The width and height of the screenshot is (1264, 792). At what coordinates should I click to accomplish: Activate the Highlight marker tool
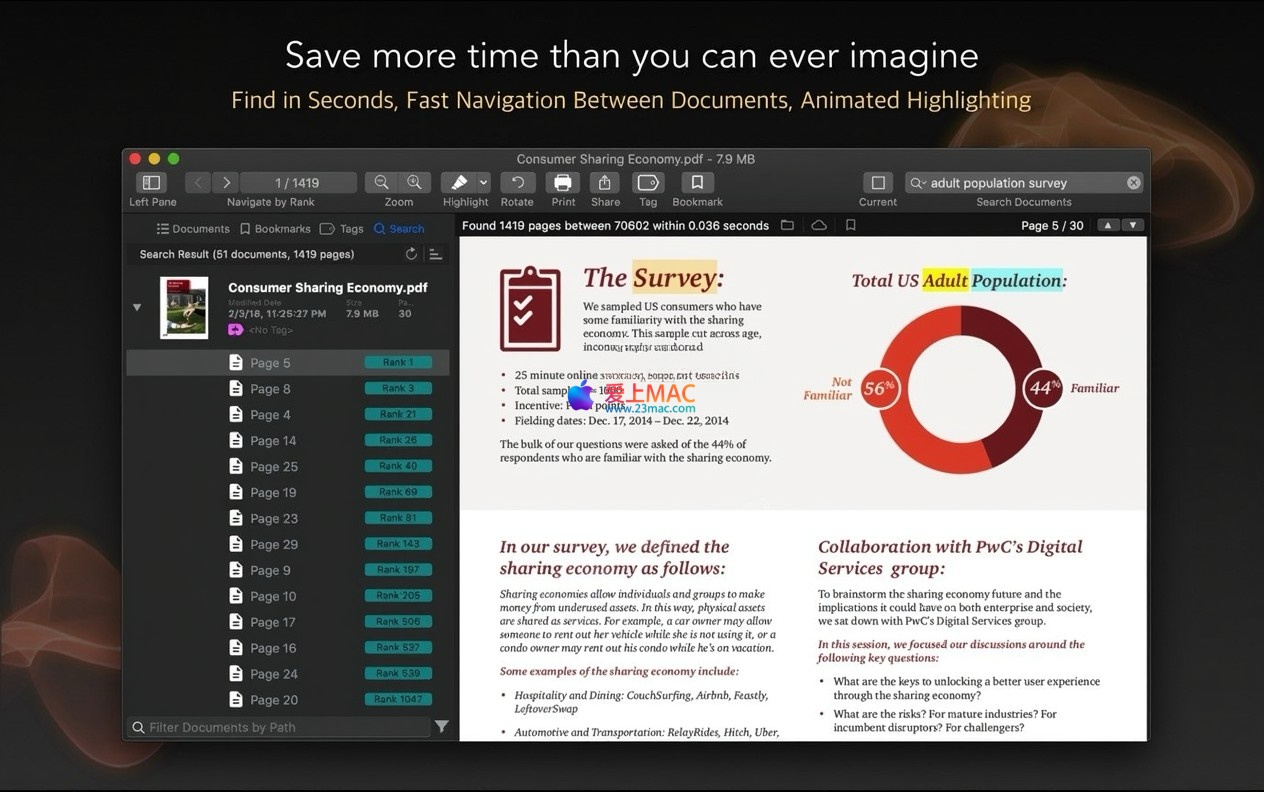(459, 183)
